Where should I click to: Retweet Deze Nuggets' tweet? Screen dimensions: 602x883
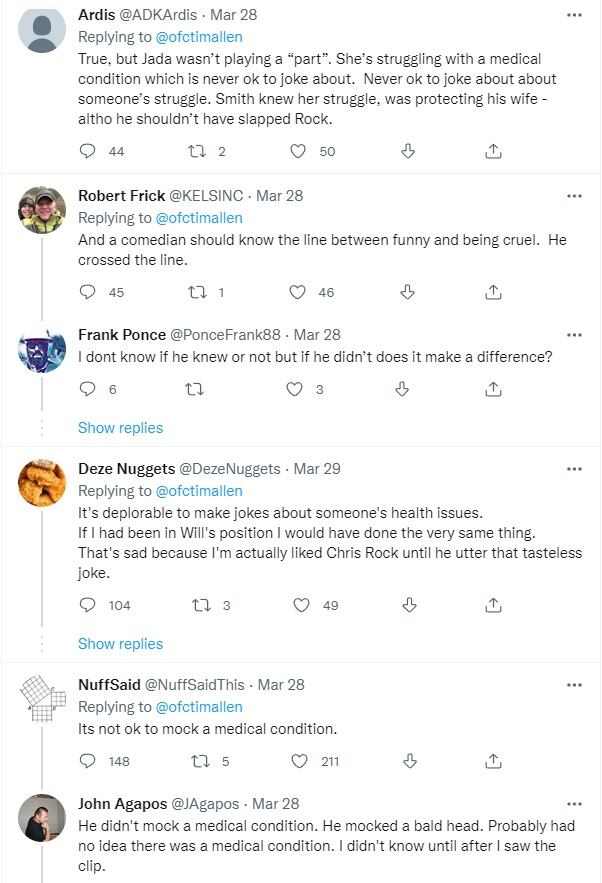point(197,605)
